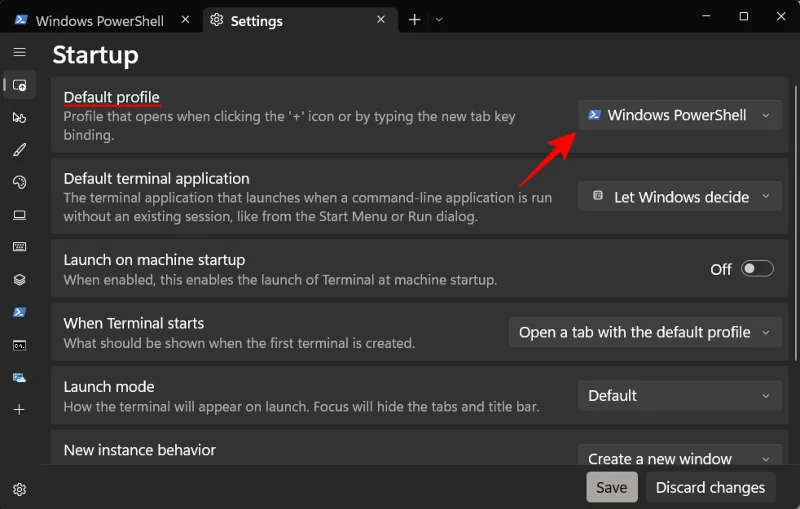
Task: Click the Discard changes button
Action: coord(710,487)
